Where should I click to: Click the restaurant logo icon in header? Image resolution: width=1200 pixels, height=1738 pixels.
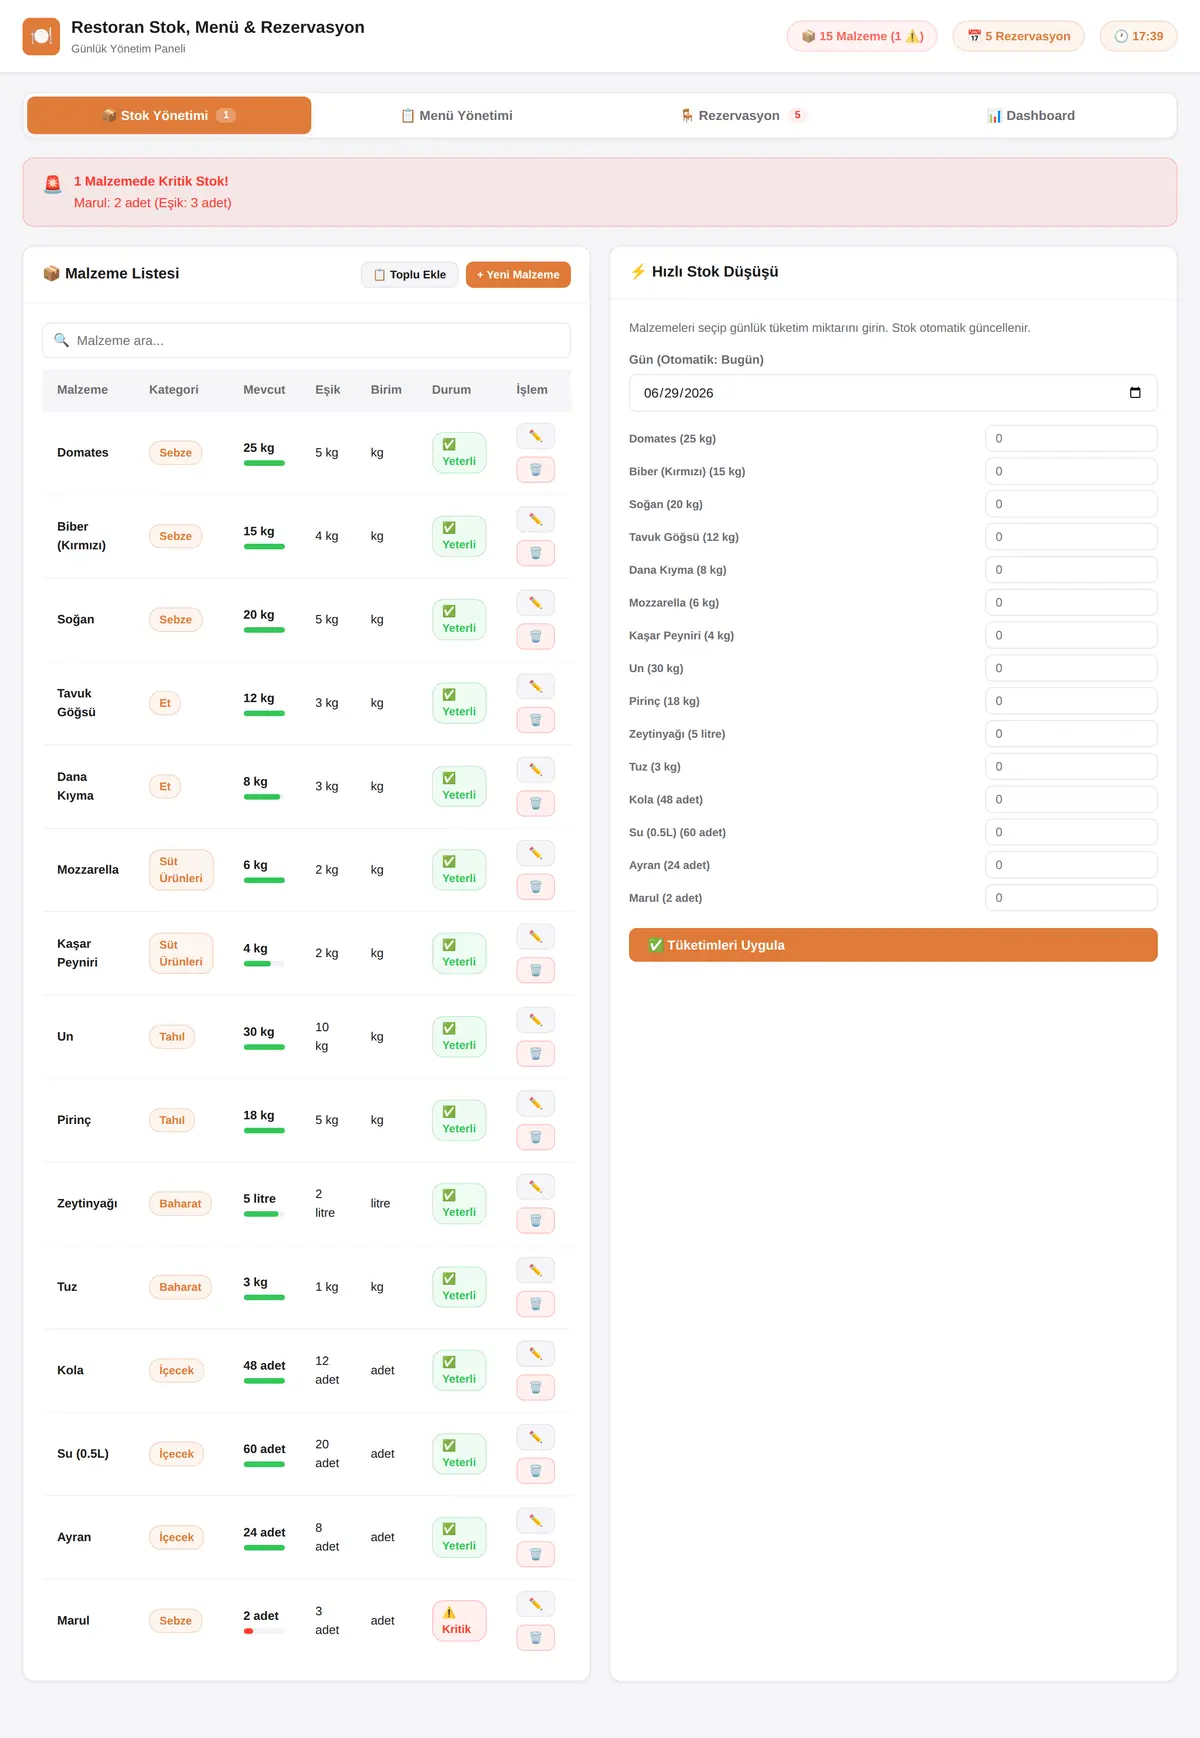click(41, 36)
